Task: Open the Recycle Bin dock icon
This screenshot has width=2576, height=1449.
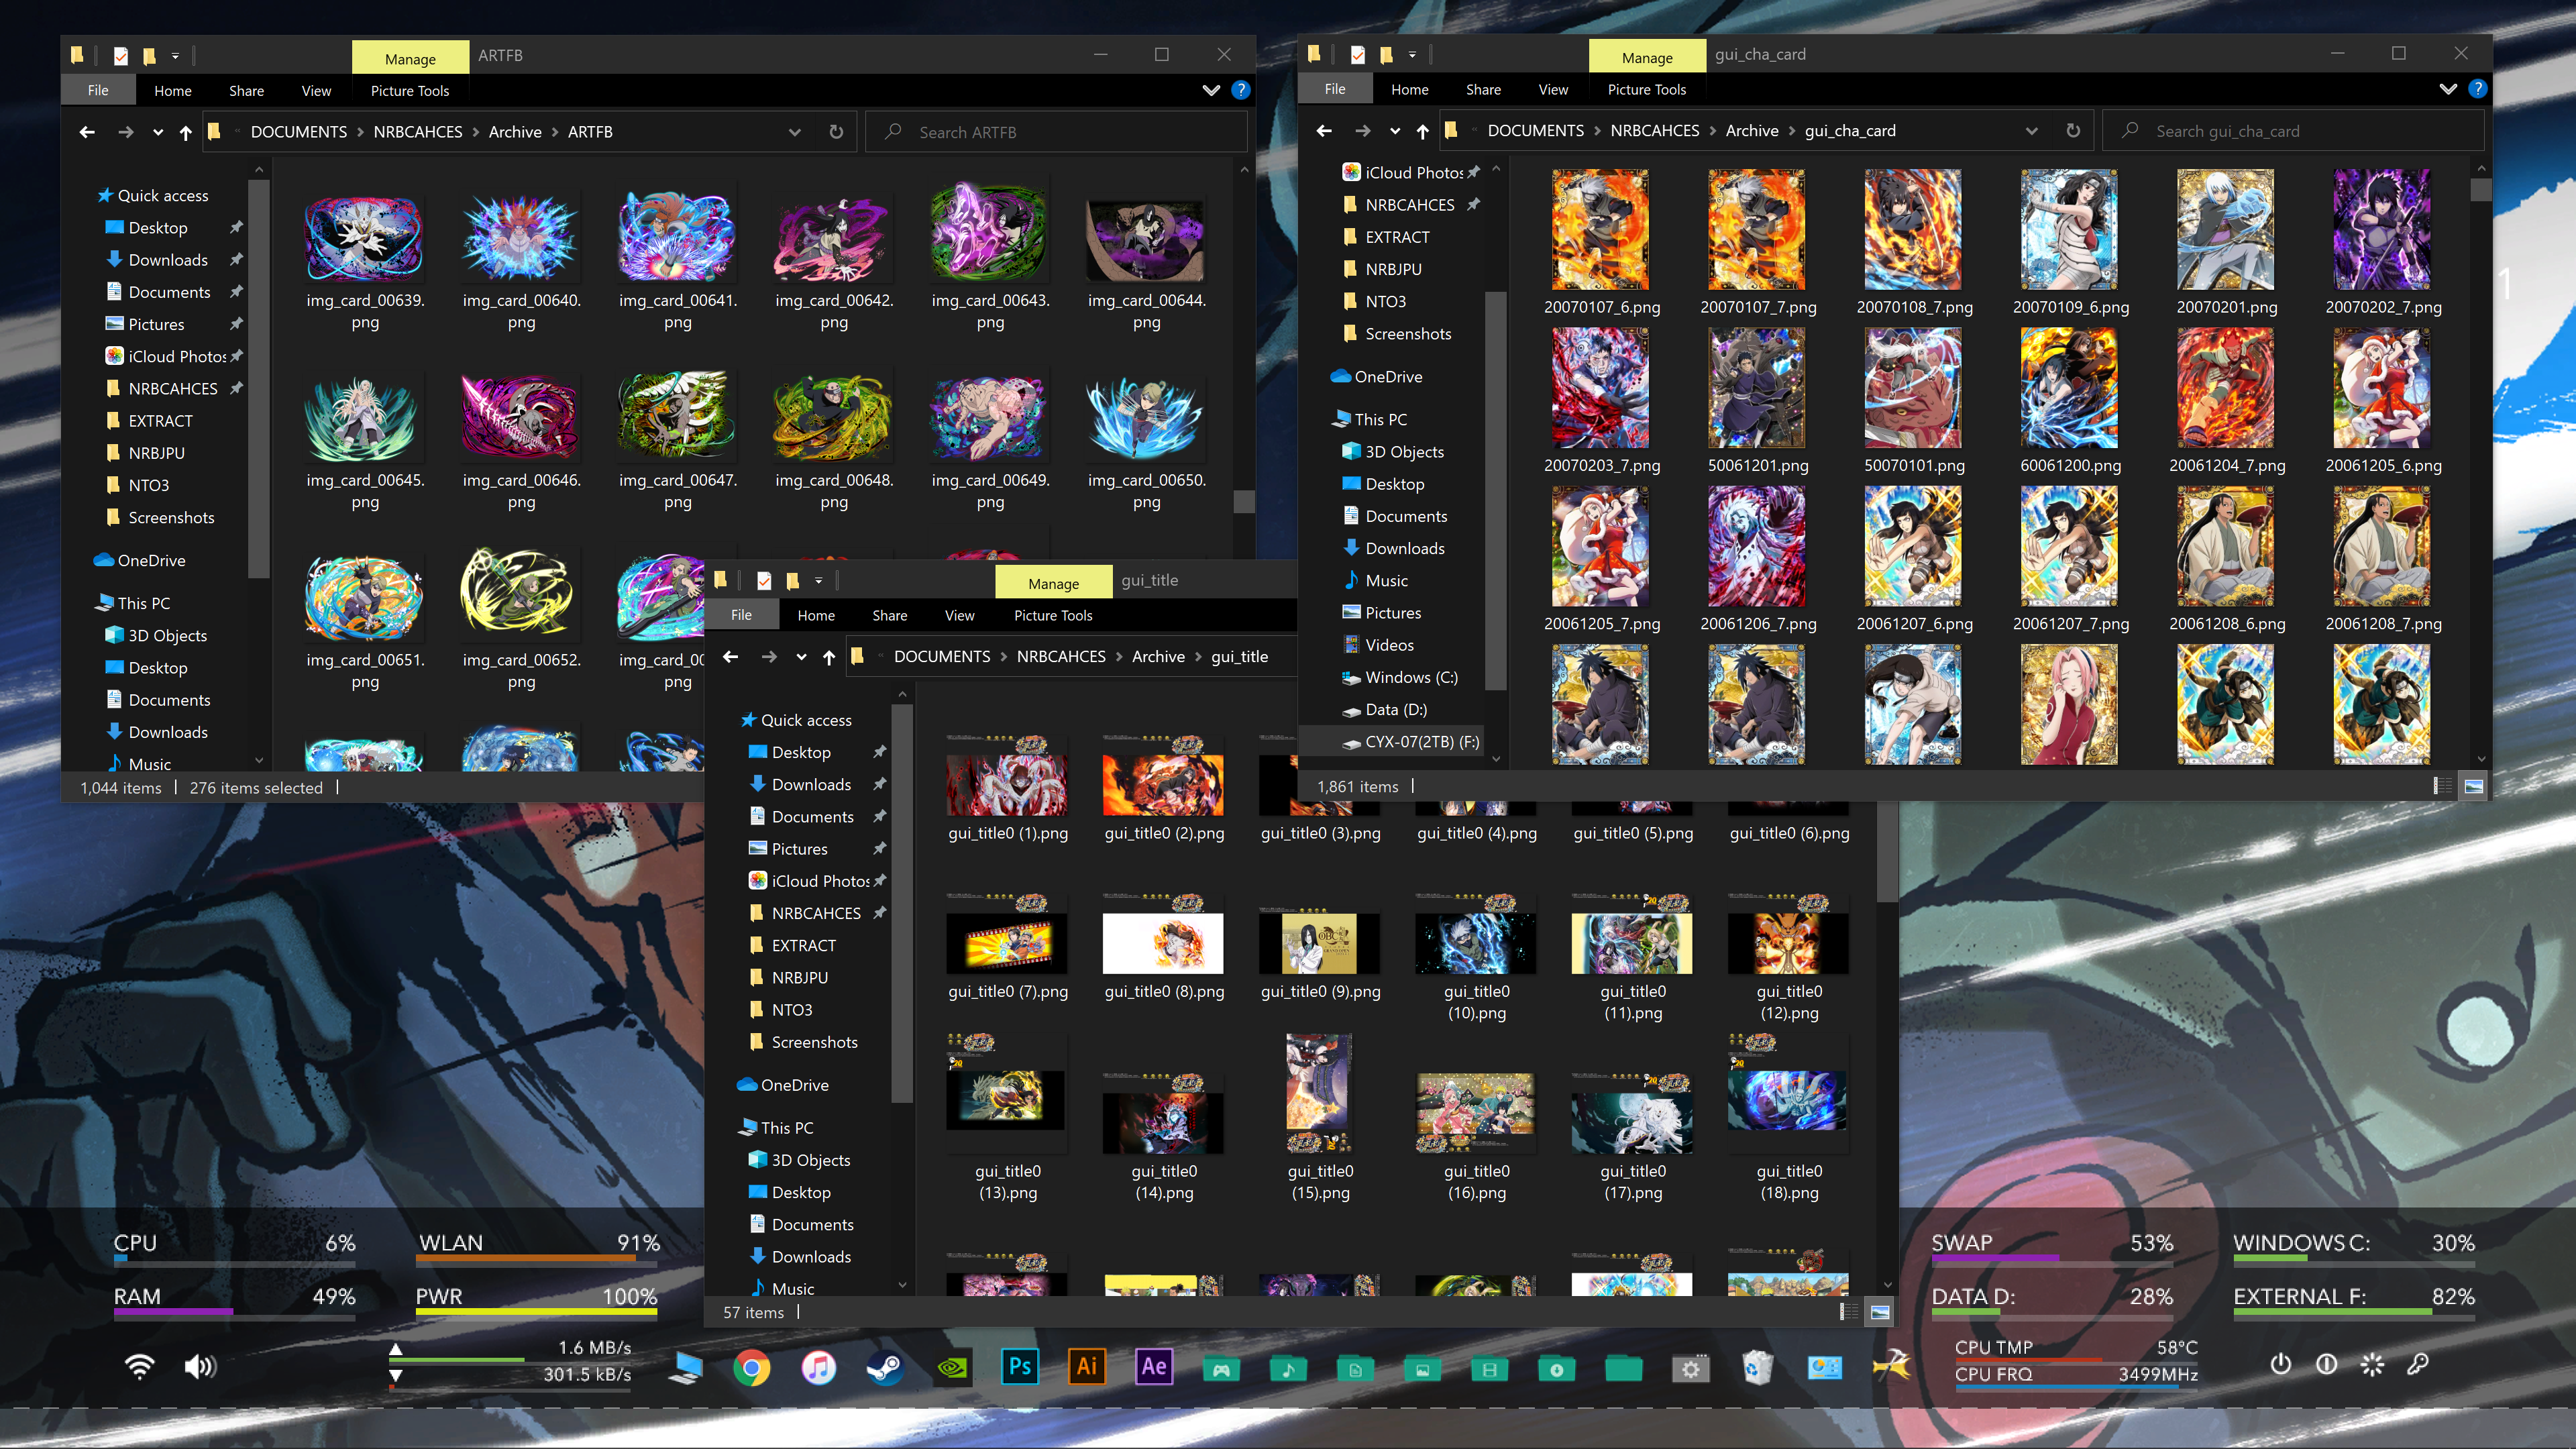Action: (x=1757, y=1367)
